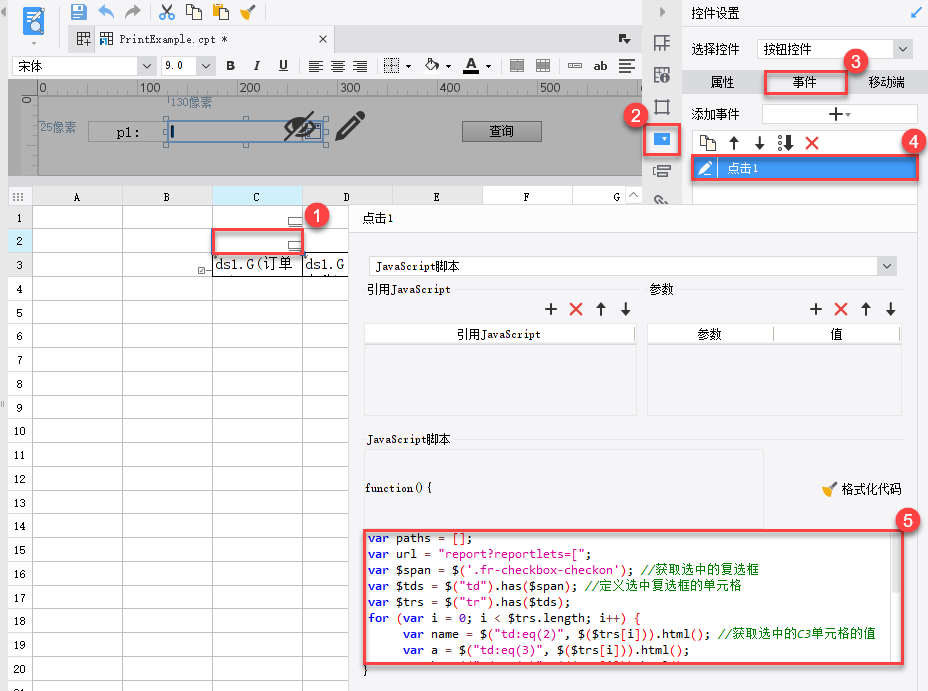Screen dimensions: 928x691
Task: Use the format painter brush in the top toolbar
Action: (x=248, y=12)
